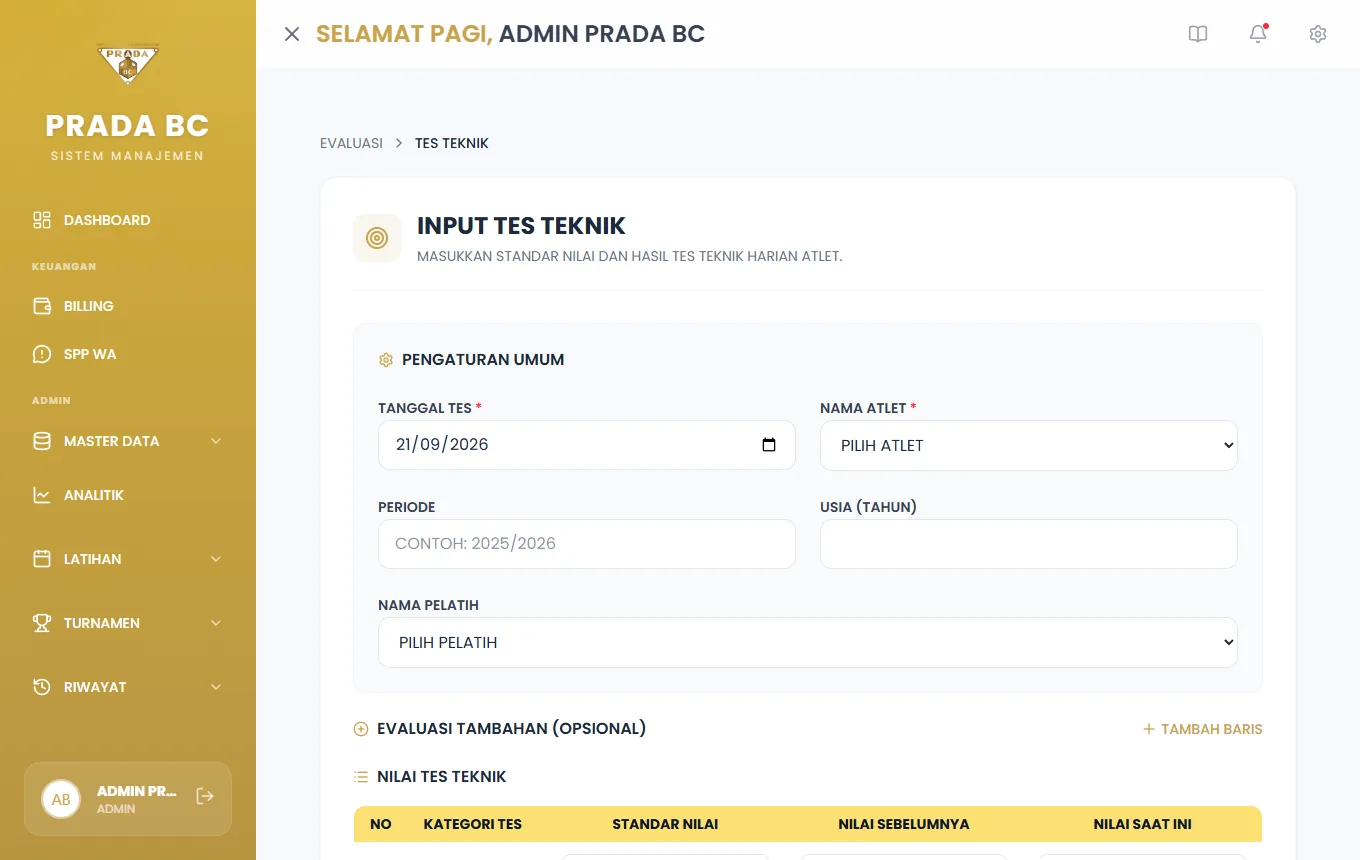This screenshot has height=860, width=1360.
Task: Click the Evaluasi breadcrumb link
Action: pos(351,143)
